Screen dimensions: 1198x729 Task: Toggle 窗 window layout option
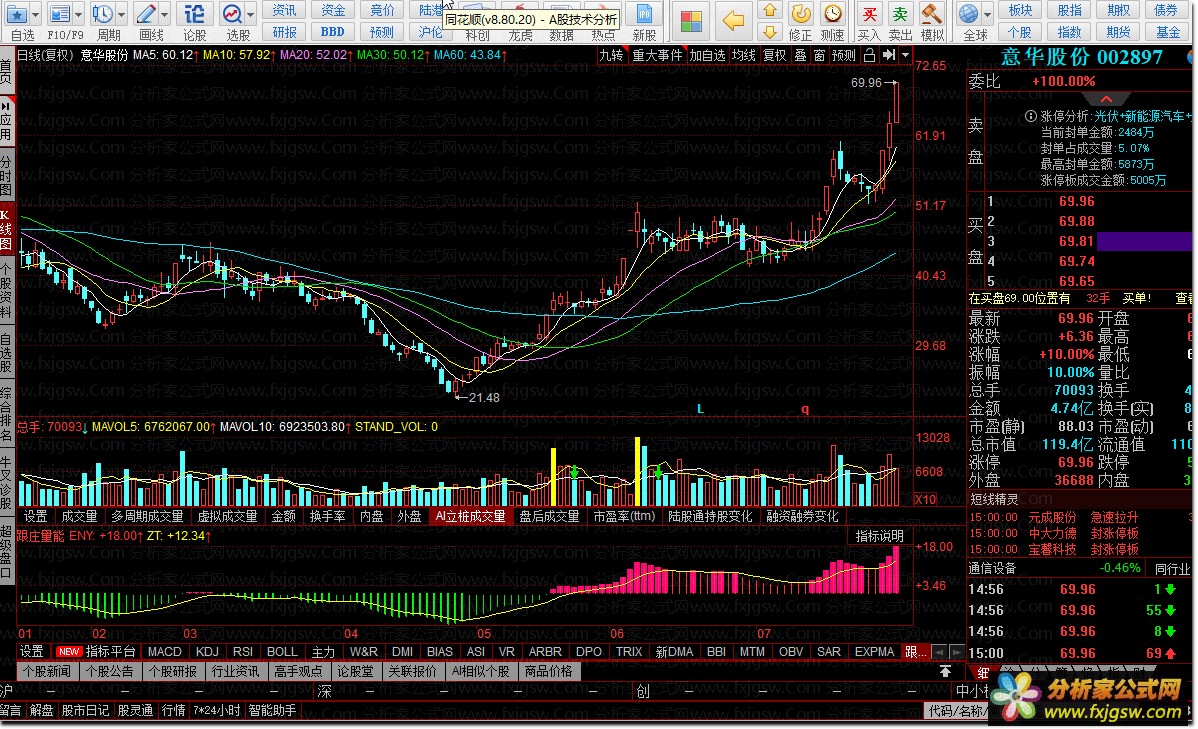click(819, 55)
